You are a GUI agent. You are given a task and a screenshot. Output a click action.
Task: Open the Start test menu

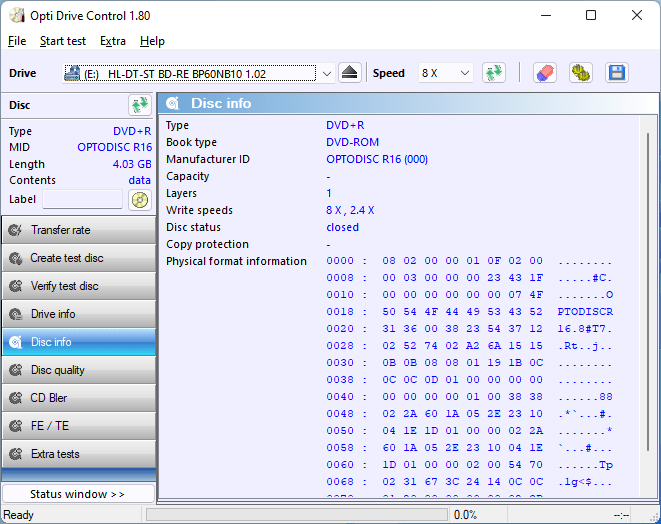[x=63, y=41]
